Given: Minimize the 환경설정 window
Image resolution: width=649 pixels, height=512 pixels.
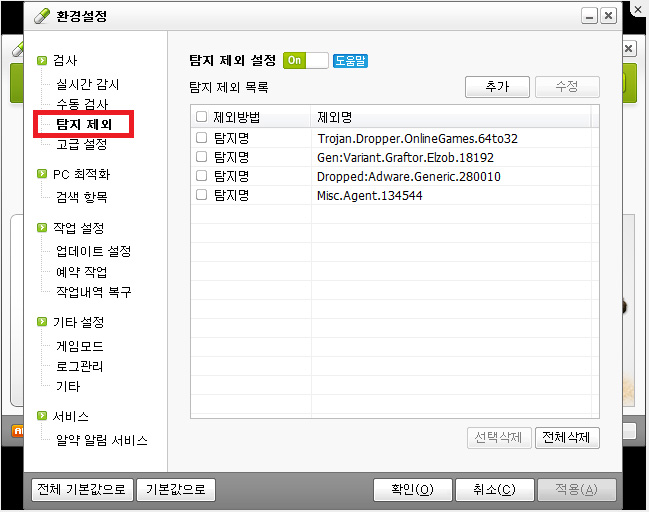Looking at the screenshot, I should (589, 16).
